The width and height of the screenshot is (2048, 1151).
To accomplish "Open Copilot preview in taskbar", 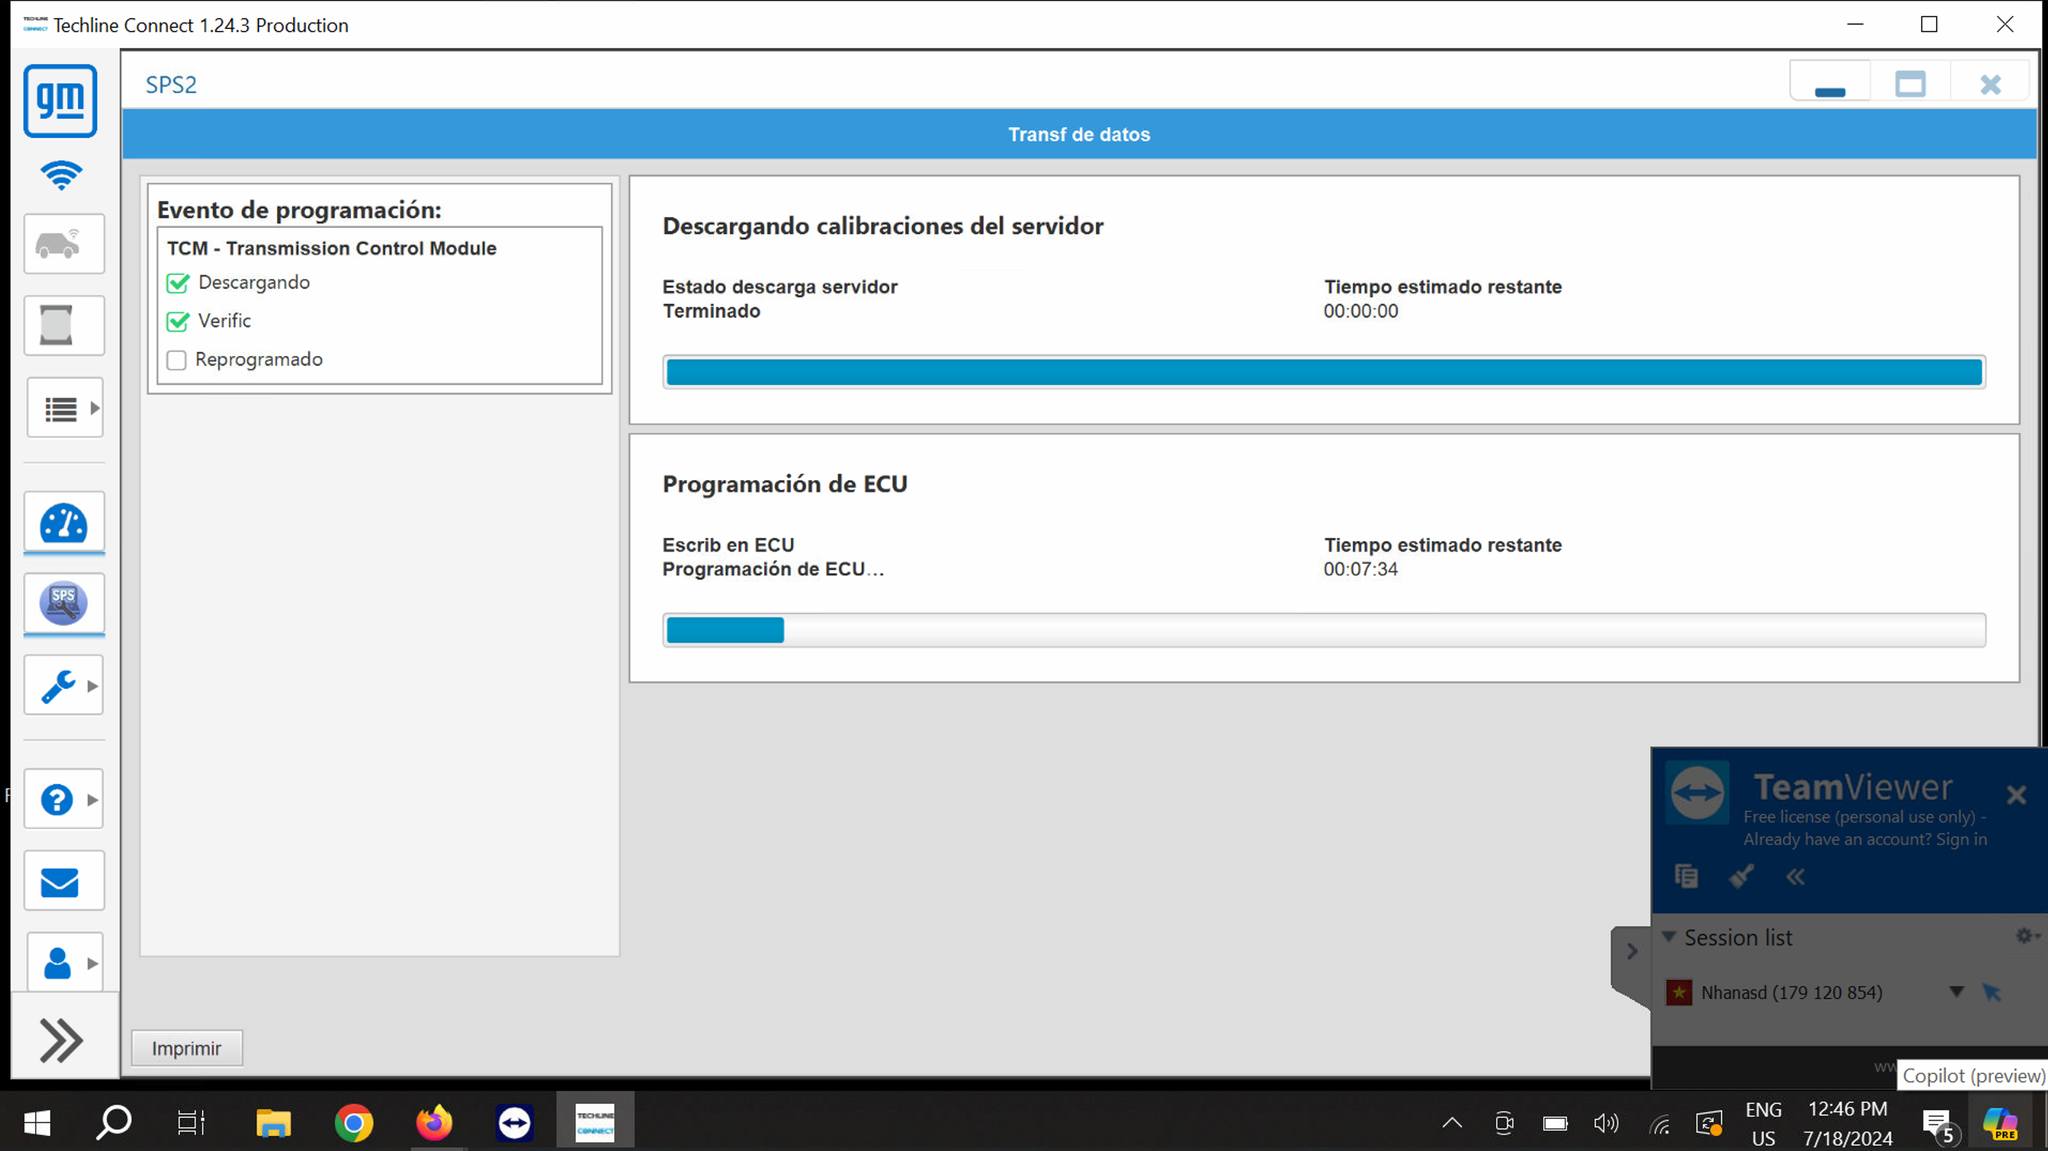I will tap(2000, 1123).
